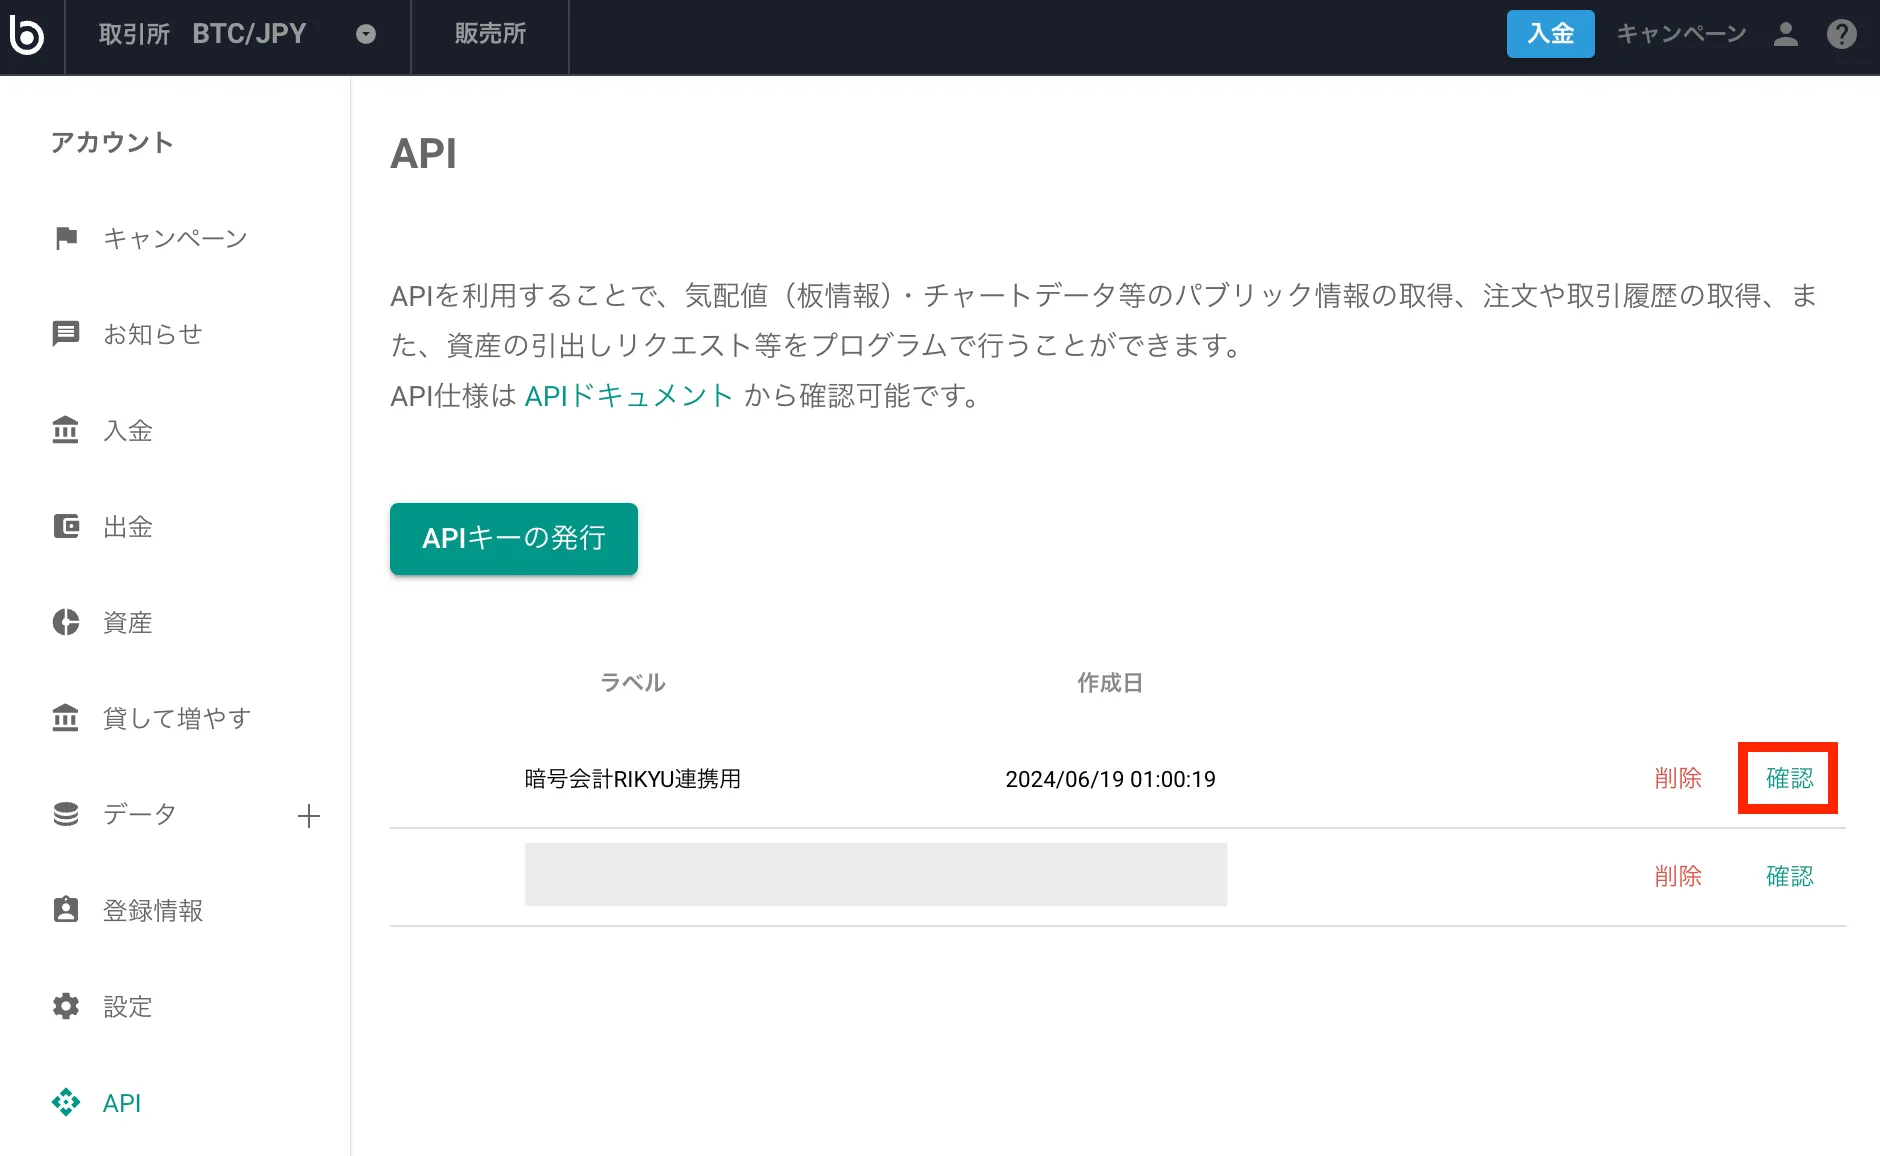
Task: Switch to the 販売所 tab
Action: (x=490, y=35)
